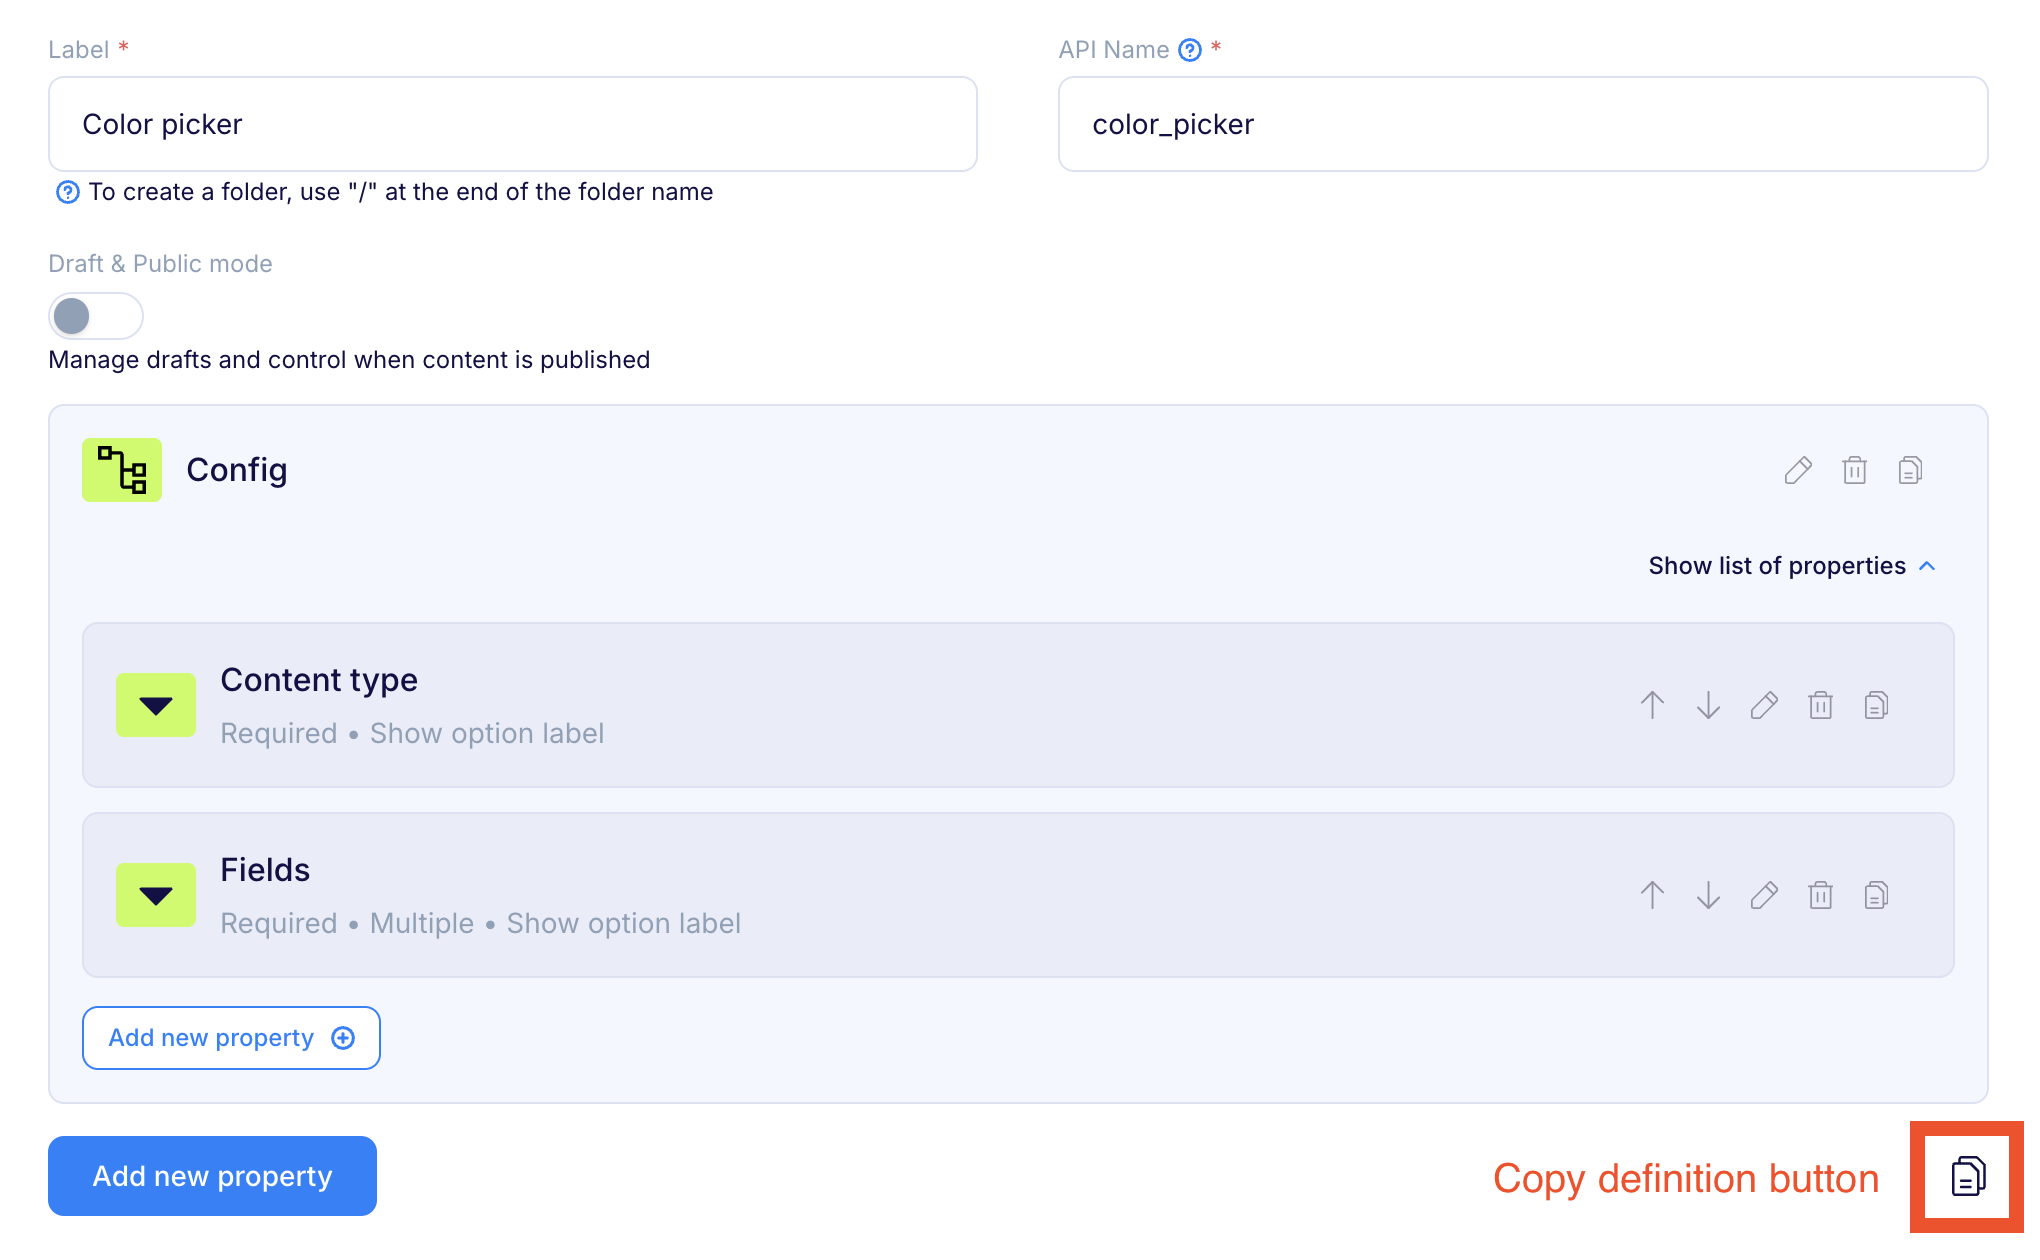Click the API Name help question icon

click(1189, 50)
